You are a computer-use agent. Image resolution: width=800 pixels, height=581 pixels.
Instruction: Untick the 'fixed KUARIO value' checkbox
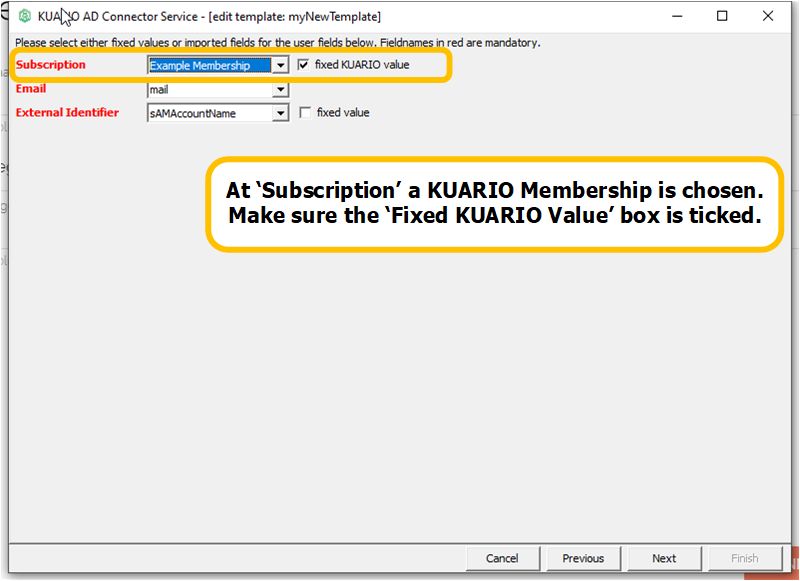[x=304, y=65]
